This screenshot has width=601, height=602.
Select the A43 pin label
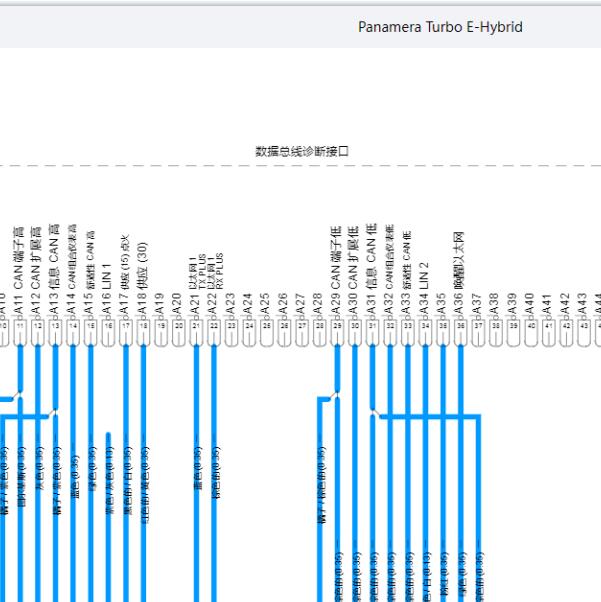point(583,304)
